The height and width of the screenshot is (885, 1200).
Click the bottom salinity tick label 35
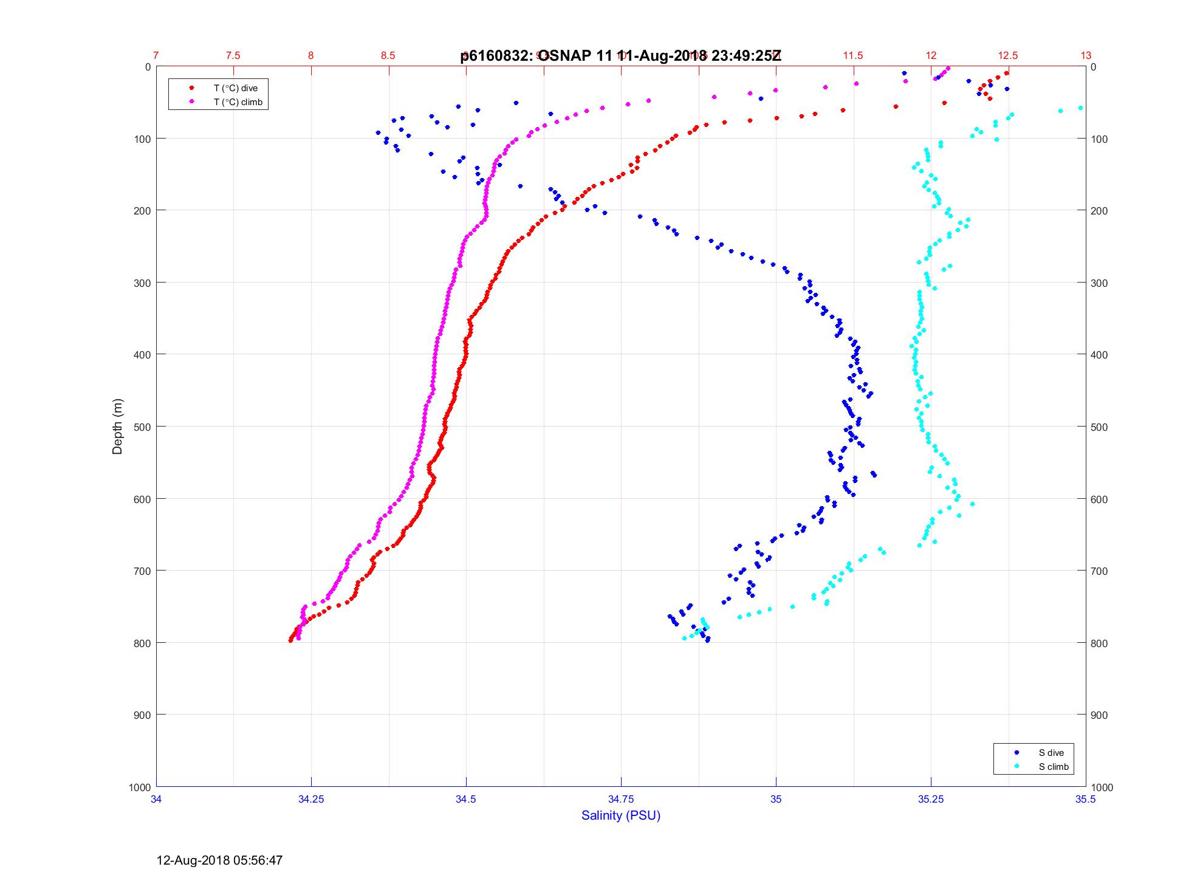tap(776, 800)
